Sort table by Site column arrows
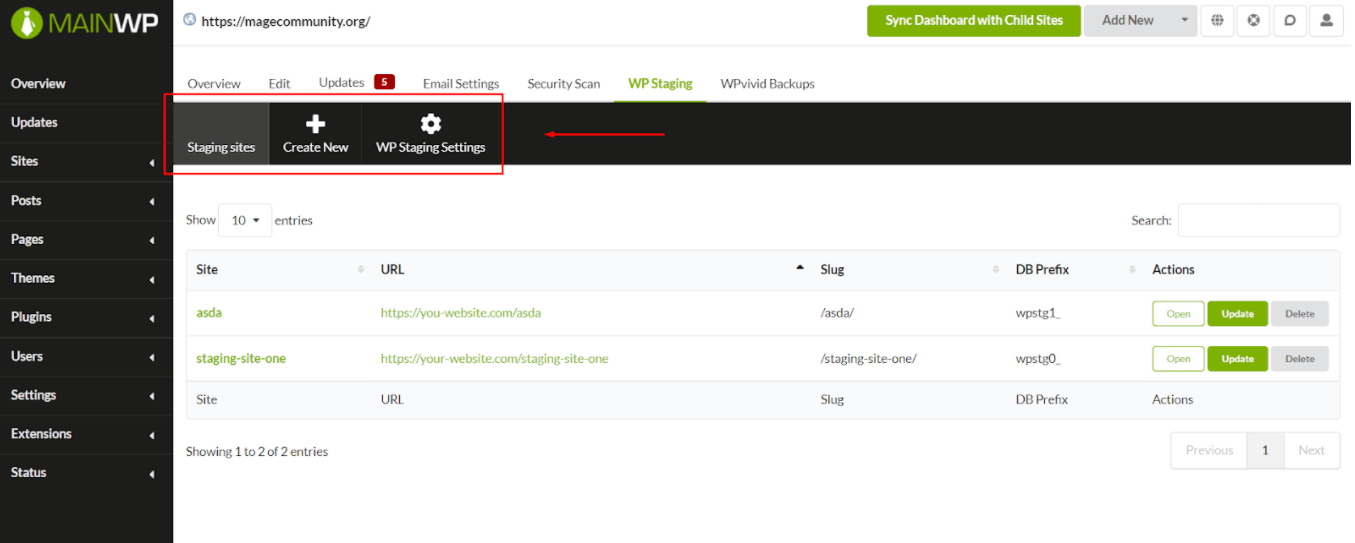 (361, 270)
